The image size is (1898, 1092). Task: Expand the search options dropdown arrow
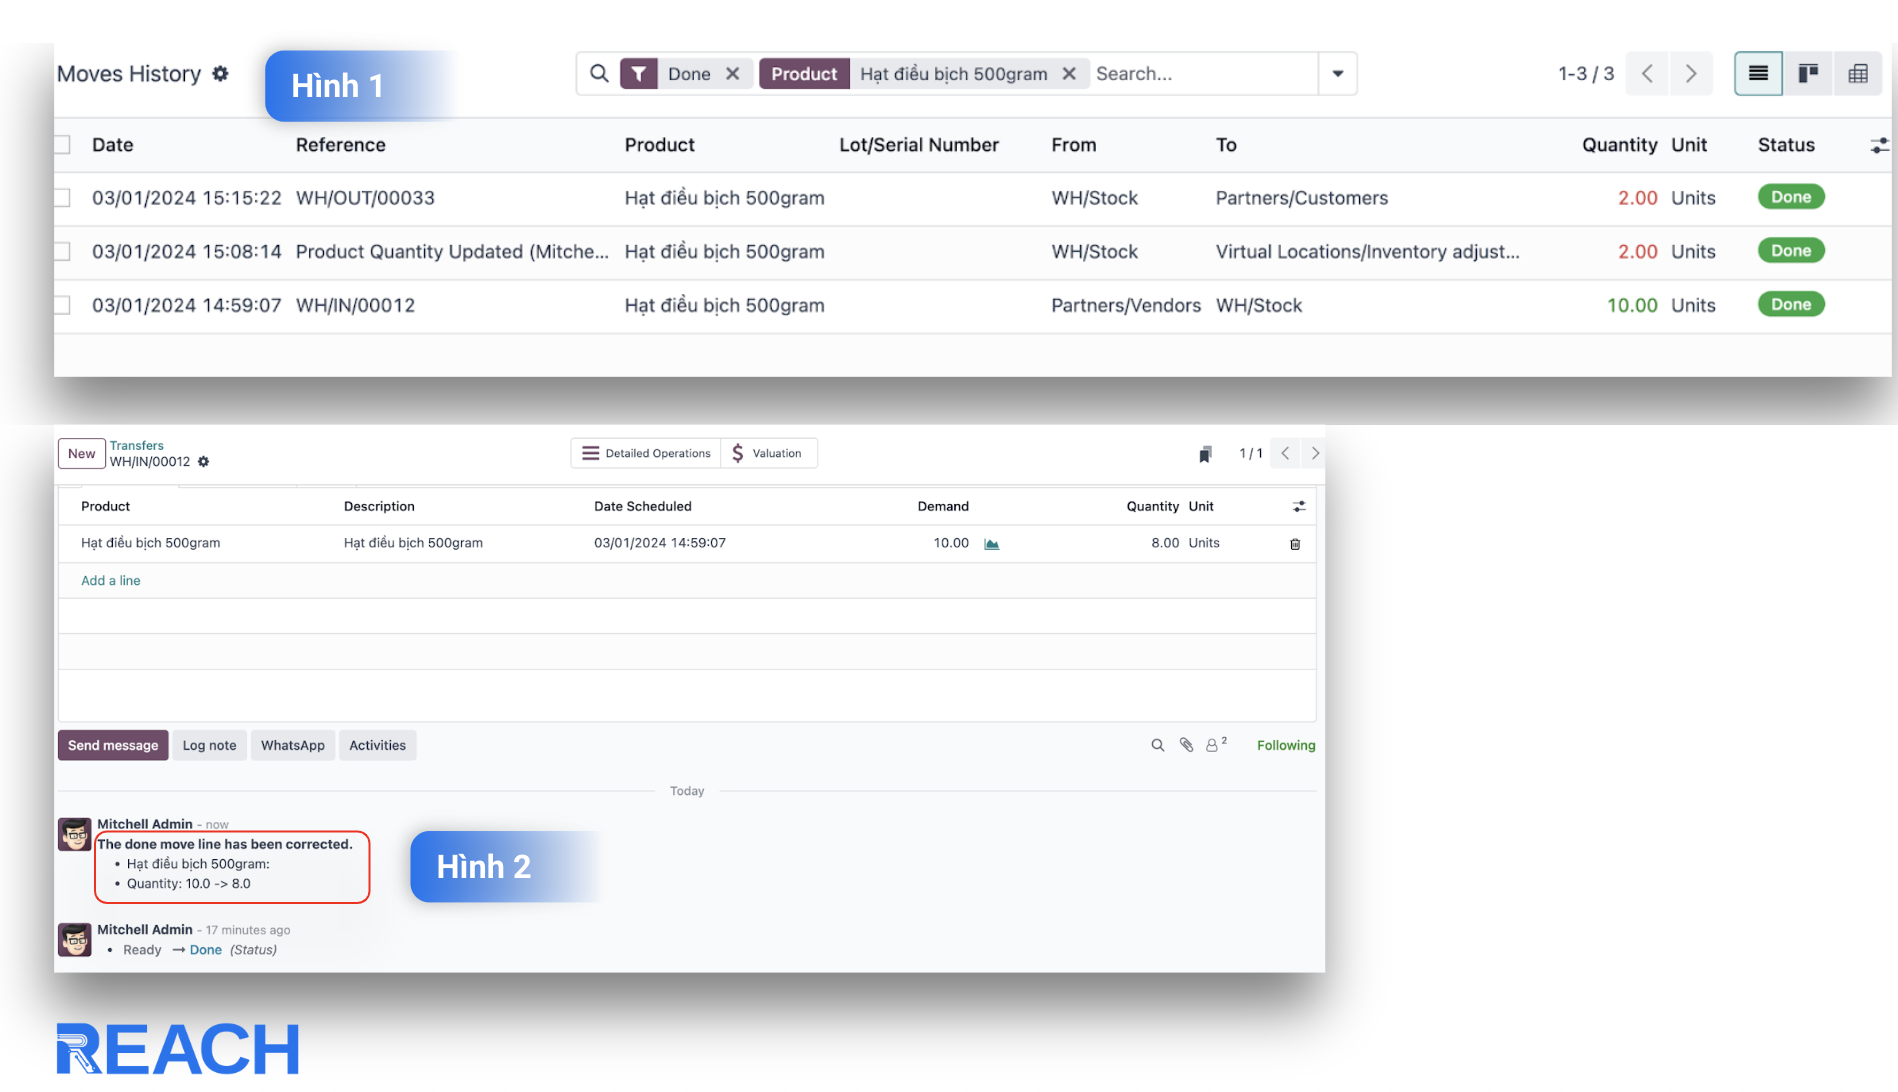pos(1337,74)
